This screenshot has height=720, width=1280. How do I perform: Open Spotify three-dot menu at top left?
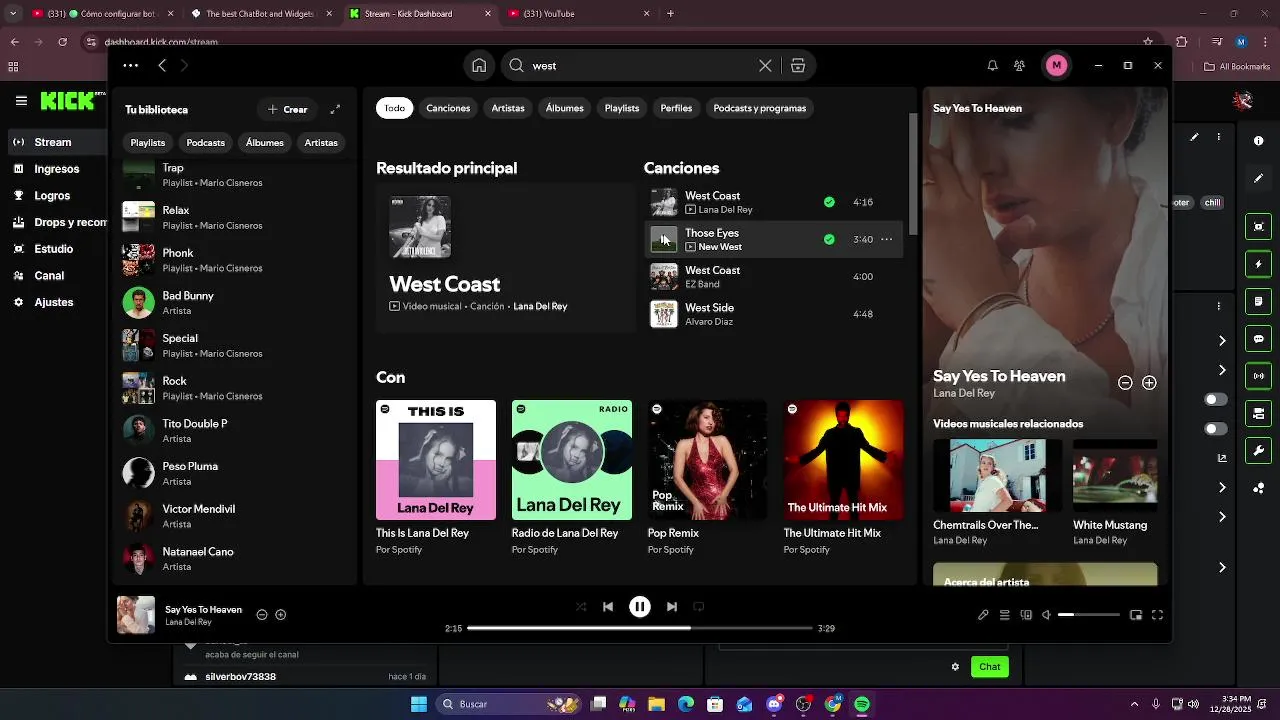[131, 66]
